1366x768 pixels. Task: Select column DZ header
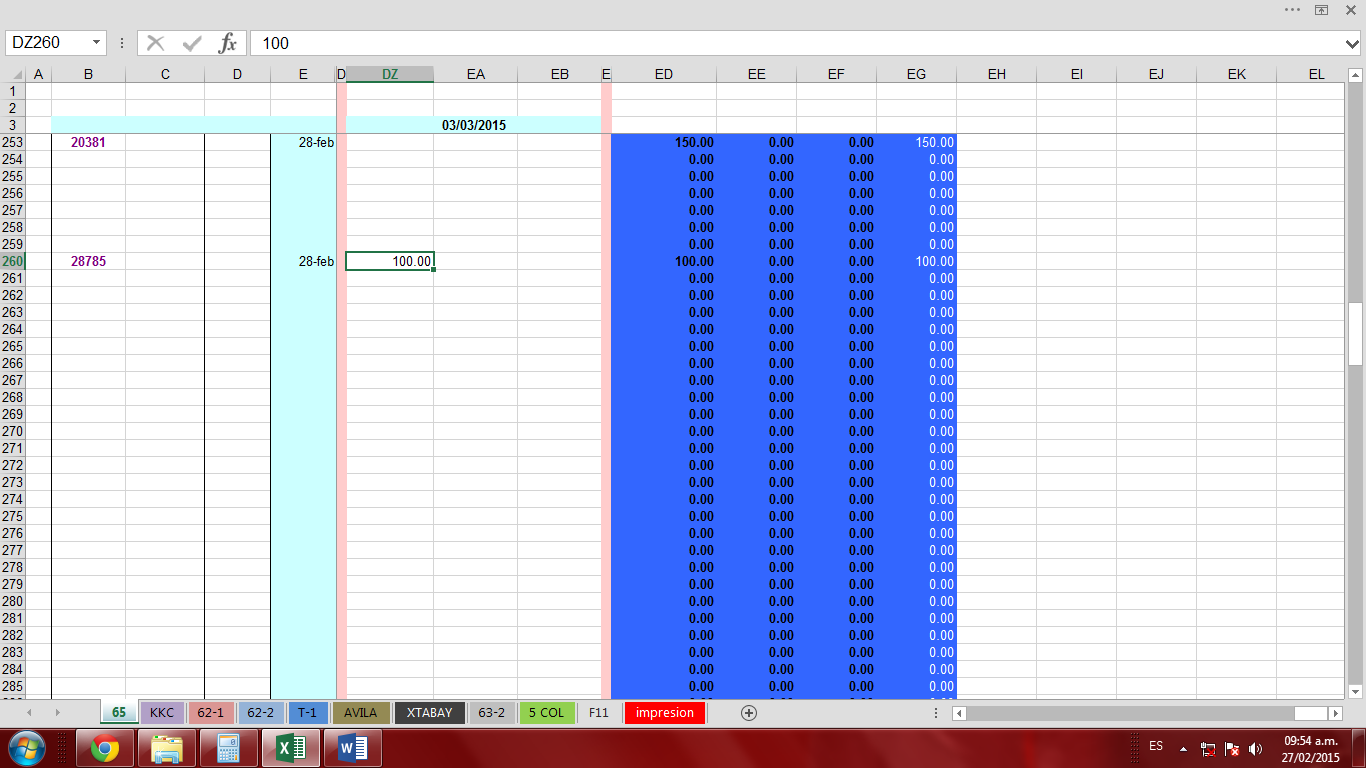pyautogui.click(x=390, y=74)
